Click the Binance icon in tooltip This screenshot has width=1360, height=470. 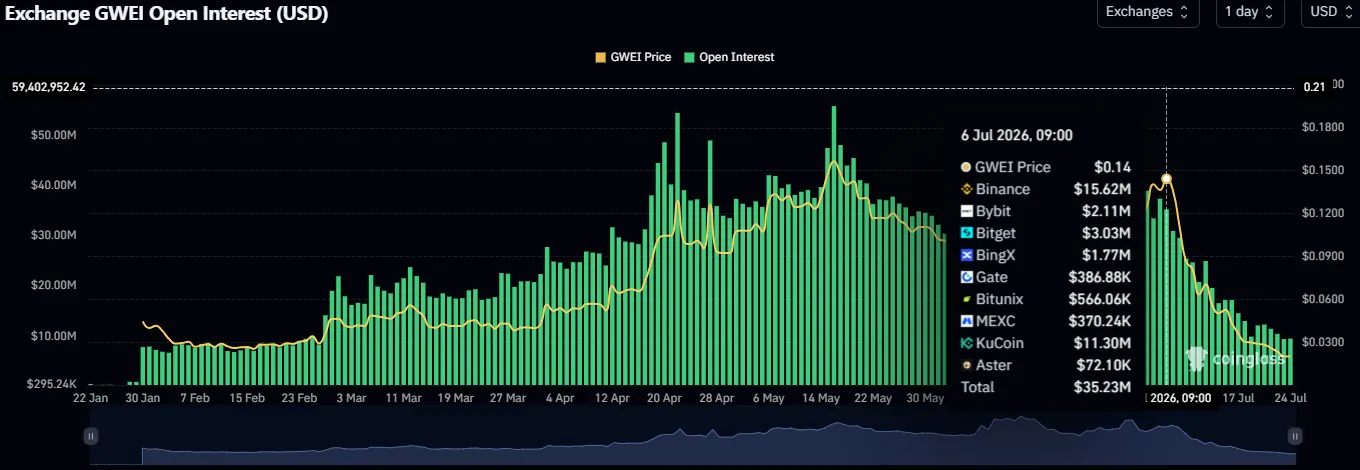coord(967,189)
